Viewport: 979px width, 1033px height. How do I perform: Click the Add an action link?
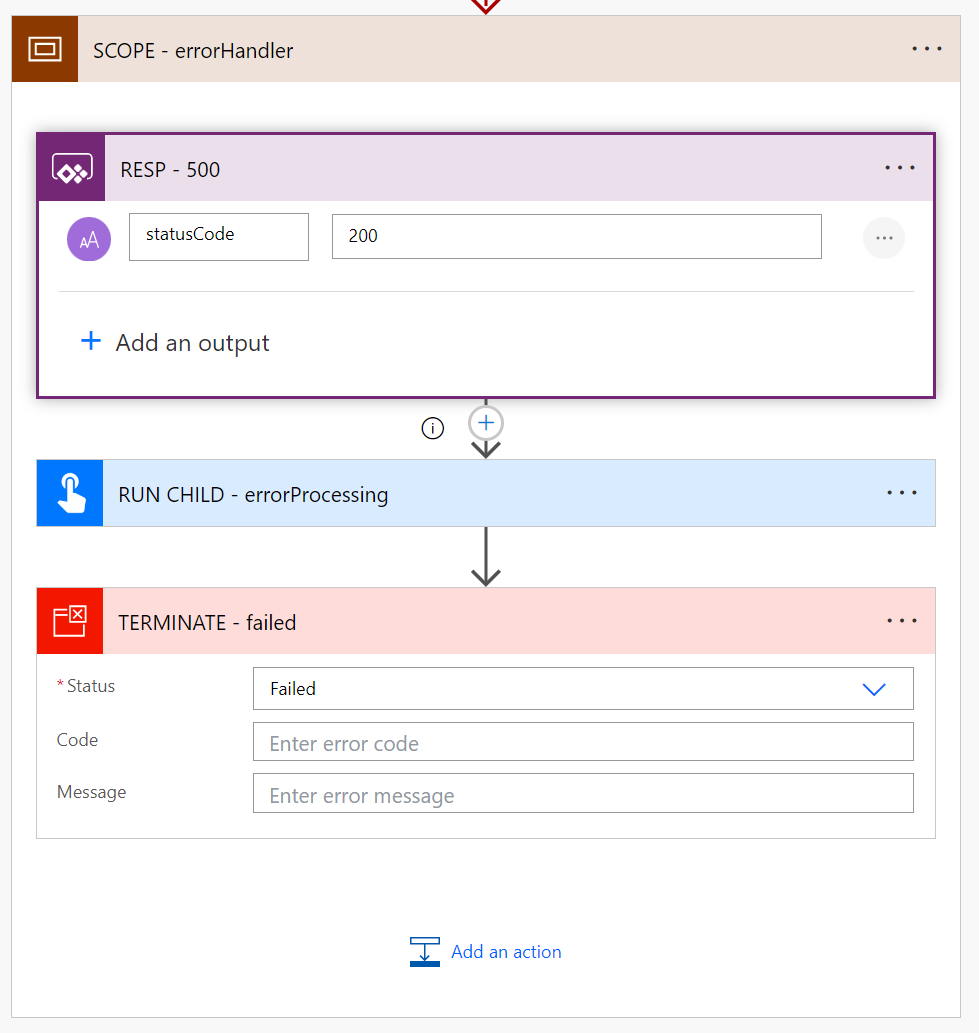506,952
